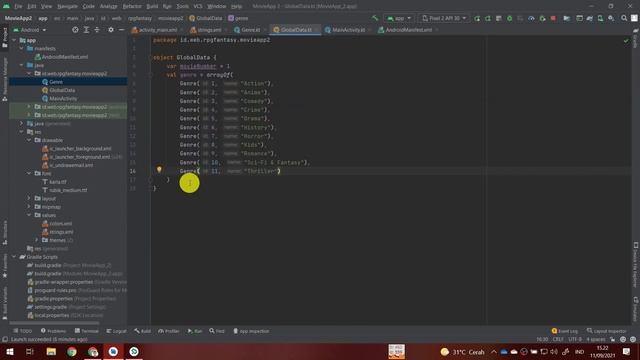Collapse the values folder
This screenshot has height=360, width=640.
coord(29,215)
